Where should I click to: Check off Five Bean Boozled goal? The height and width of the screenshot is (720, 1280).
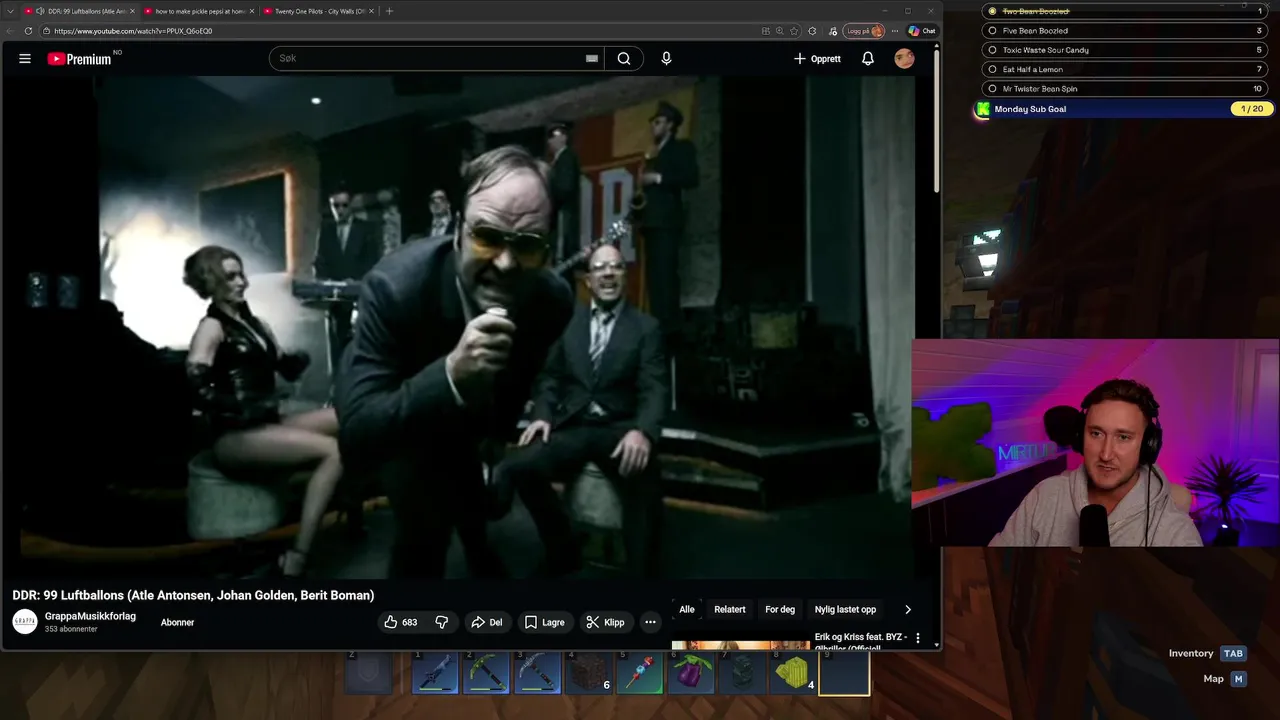tap(992, 31)
